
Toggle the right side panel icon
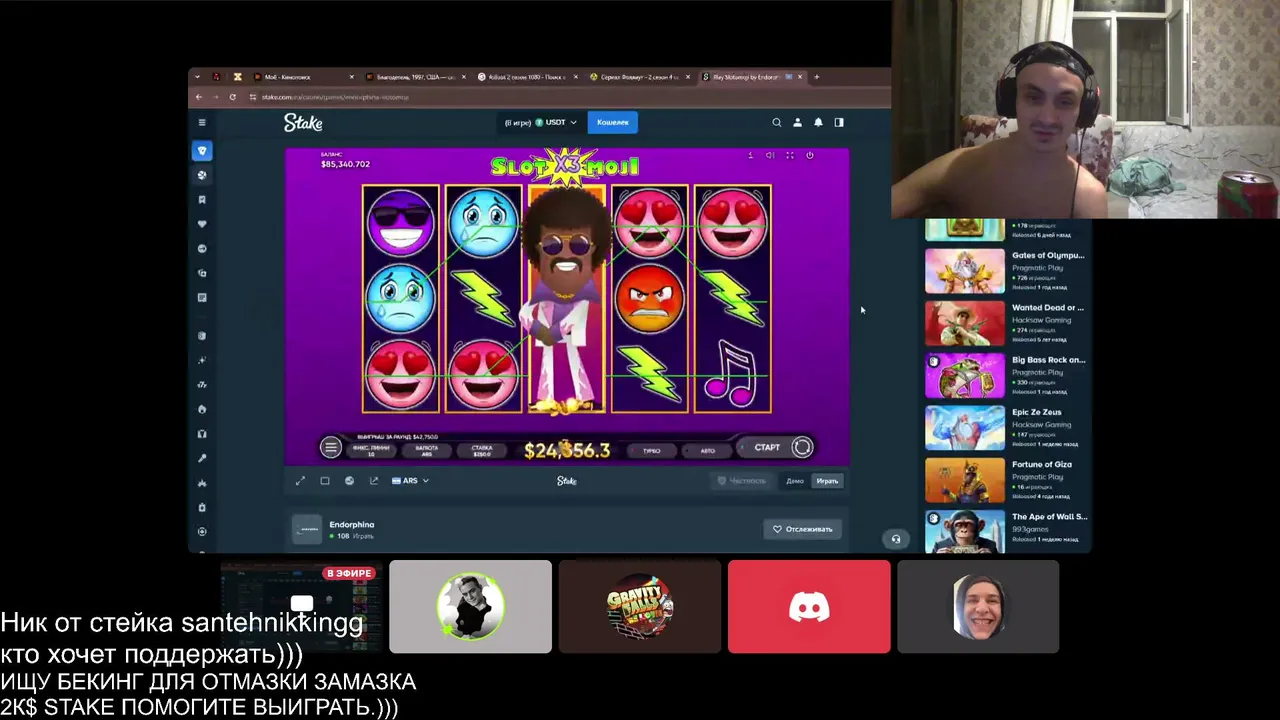coord(839,122)
